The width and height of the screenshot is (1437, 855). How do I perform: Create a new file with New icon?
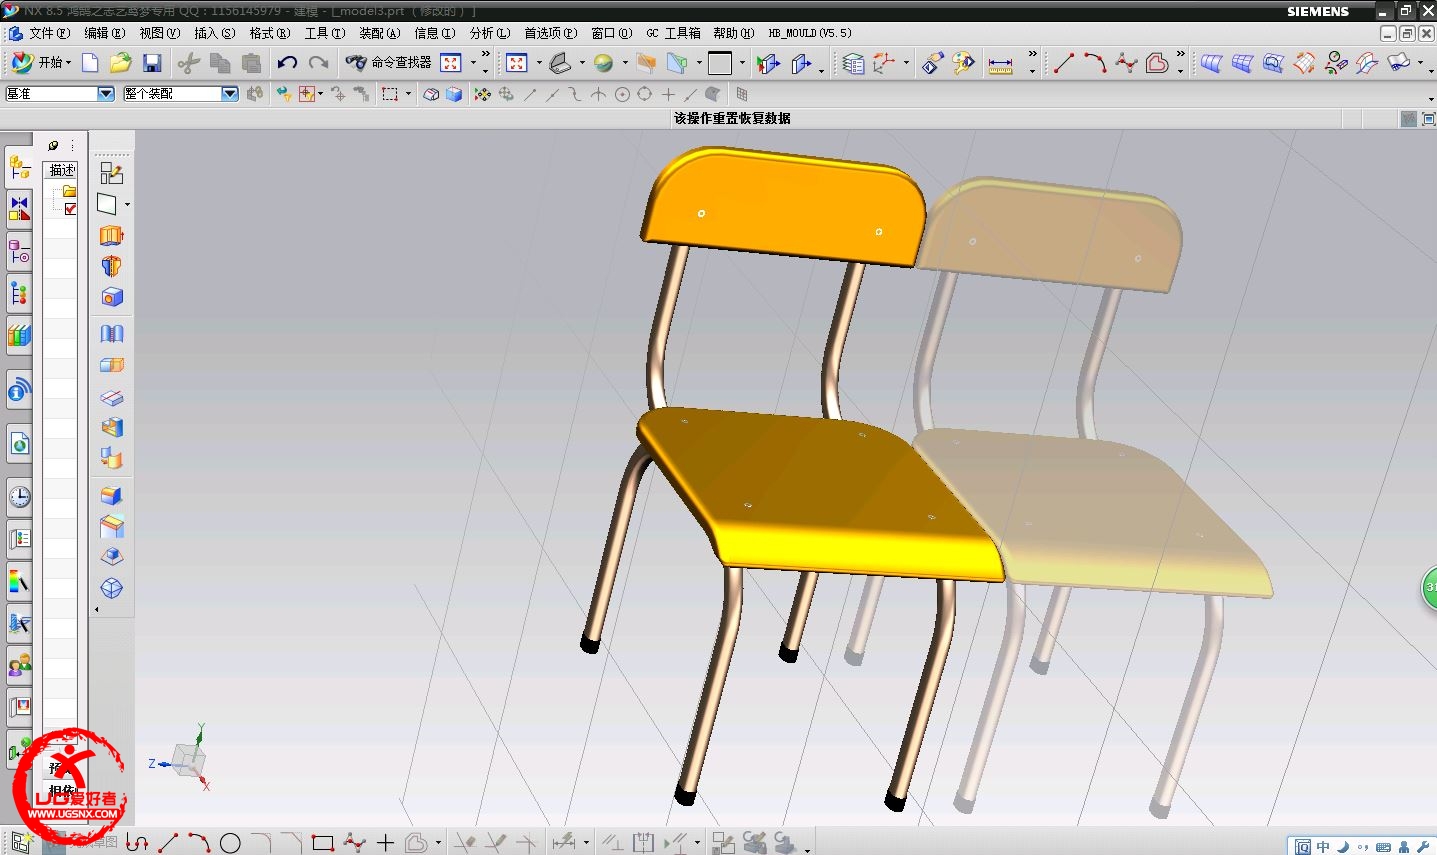[90, 63]
